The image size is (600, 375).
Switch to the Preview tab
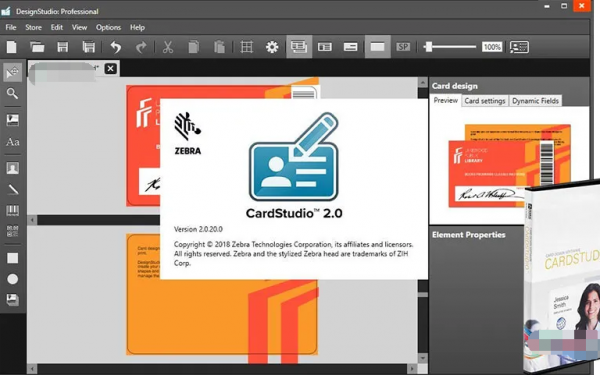coord(445,100)
